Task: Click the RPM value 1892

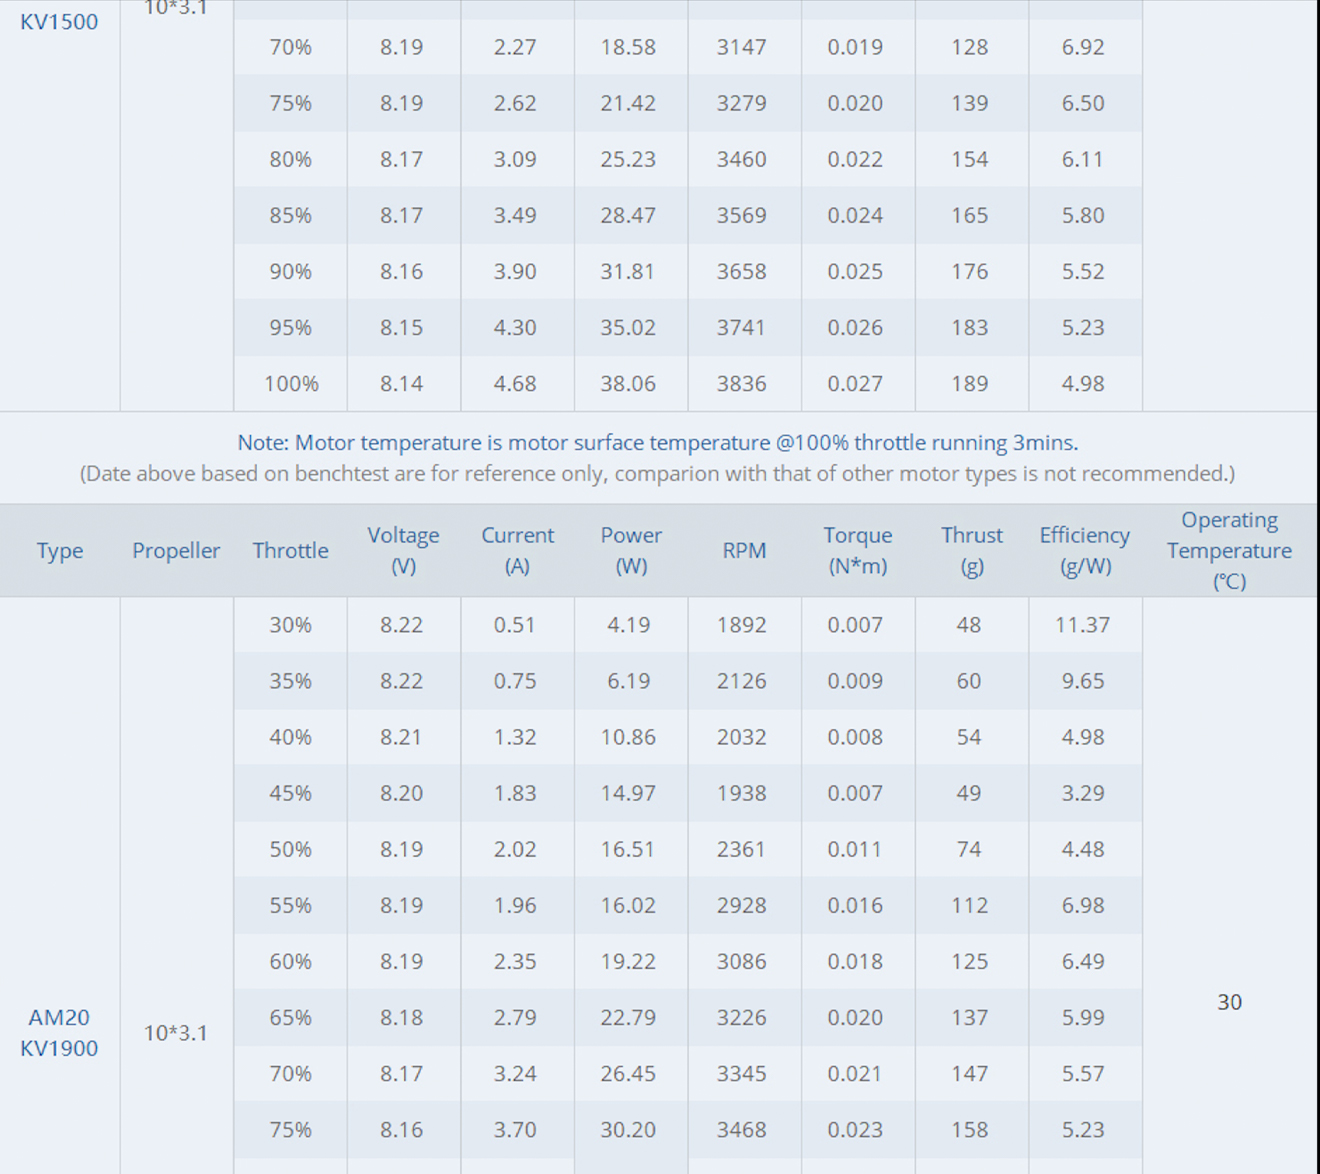Action: 741,625
